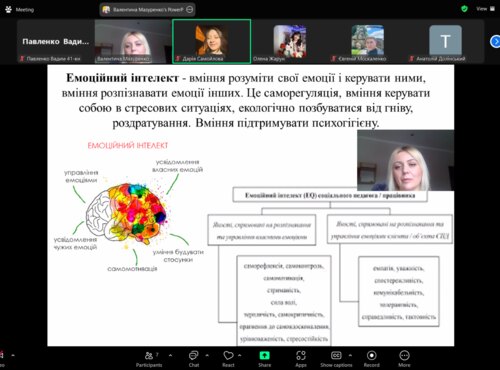Open the Apps panel
The image size is (500, 370).
301,359
